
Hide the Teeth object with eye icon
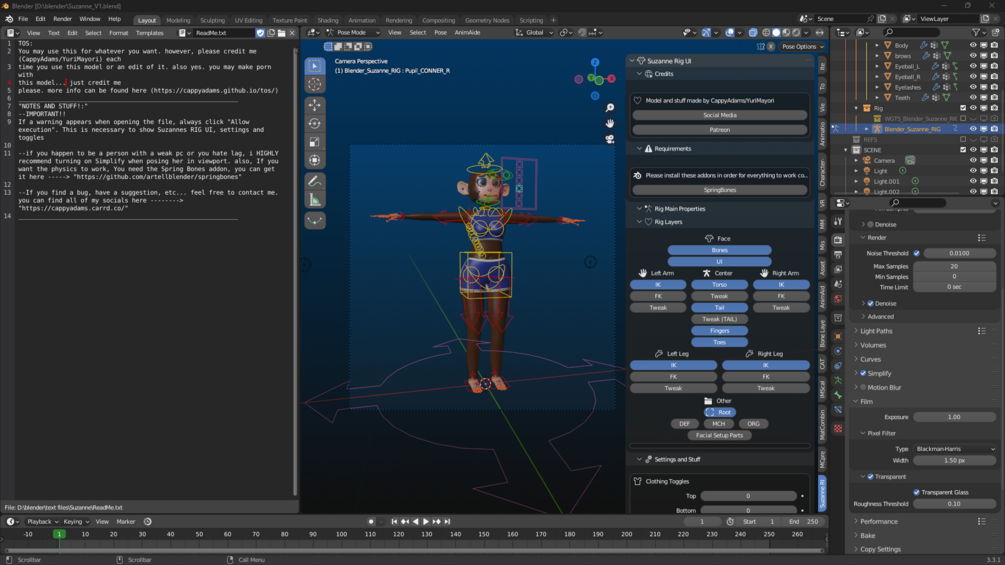973,97
